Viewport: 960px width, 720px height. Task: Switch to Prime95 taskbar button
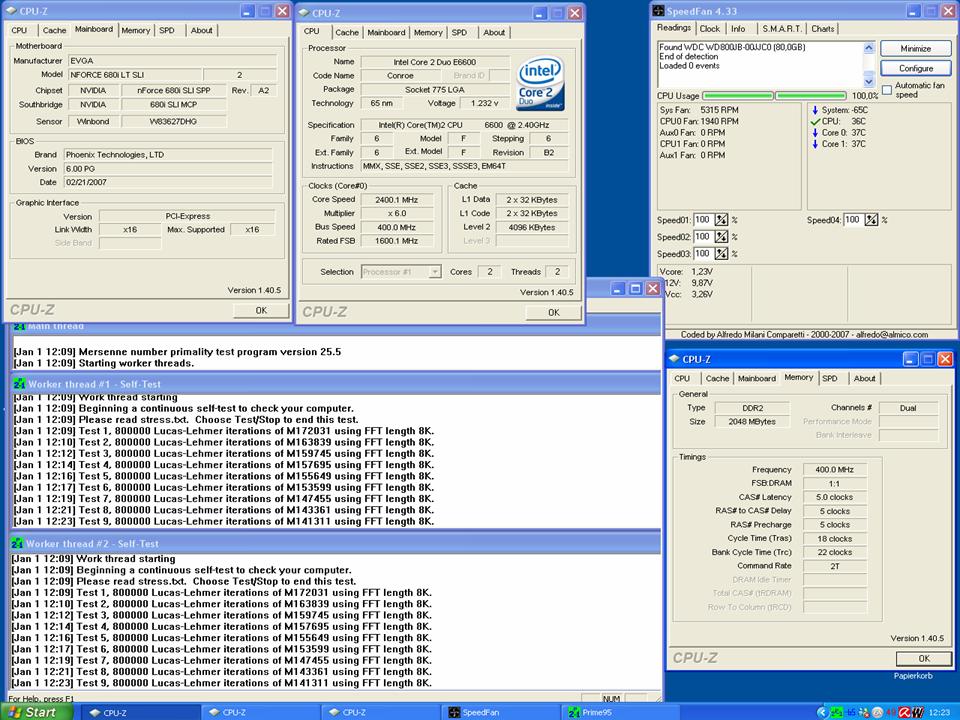click(x=622, y=712)
